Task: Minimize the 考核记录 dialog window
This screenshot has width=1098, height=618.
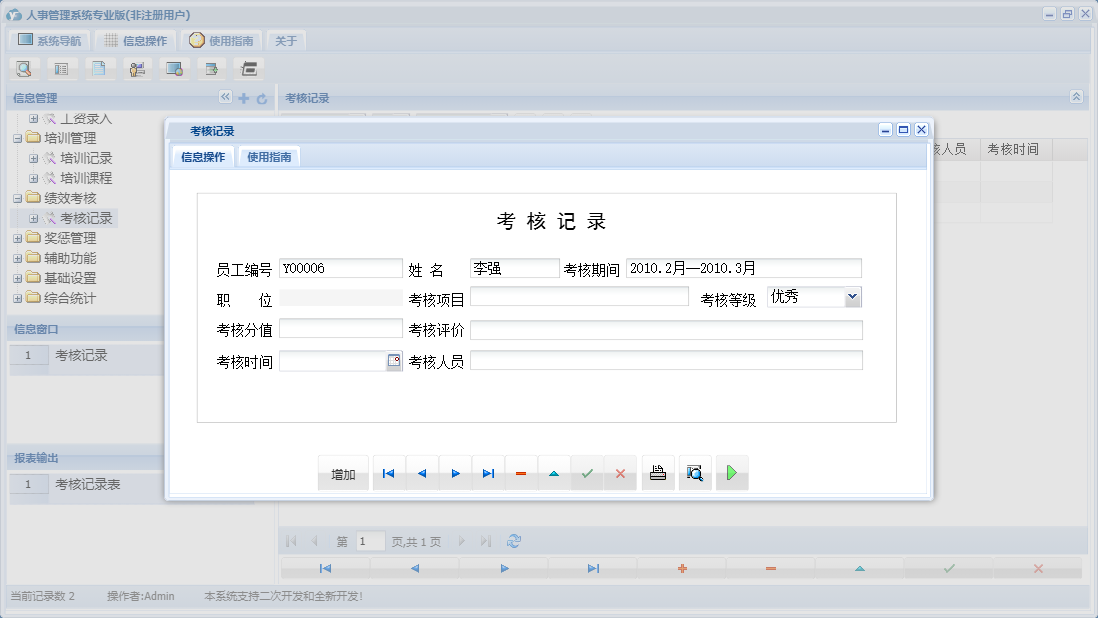Action: (885, 129)
